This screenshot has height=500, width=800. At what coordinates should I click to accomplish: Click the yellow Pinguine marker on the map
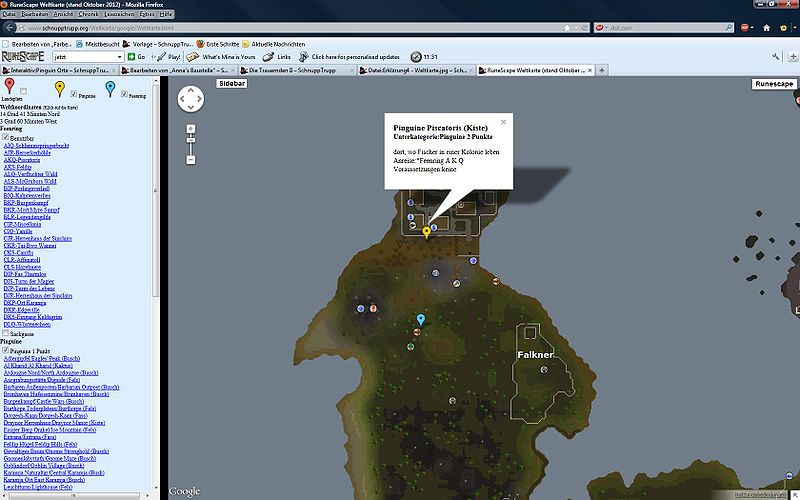click(427, 232)
